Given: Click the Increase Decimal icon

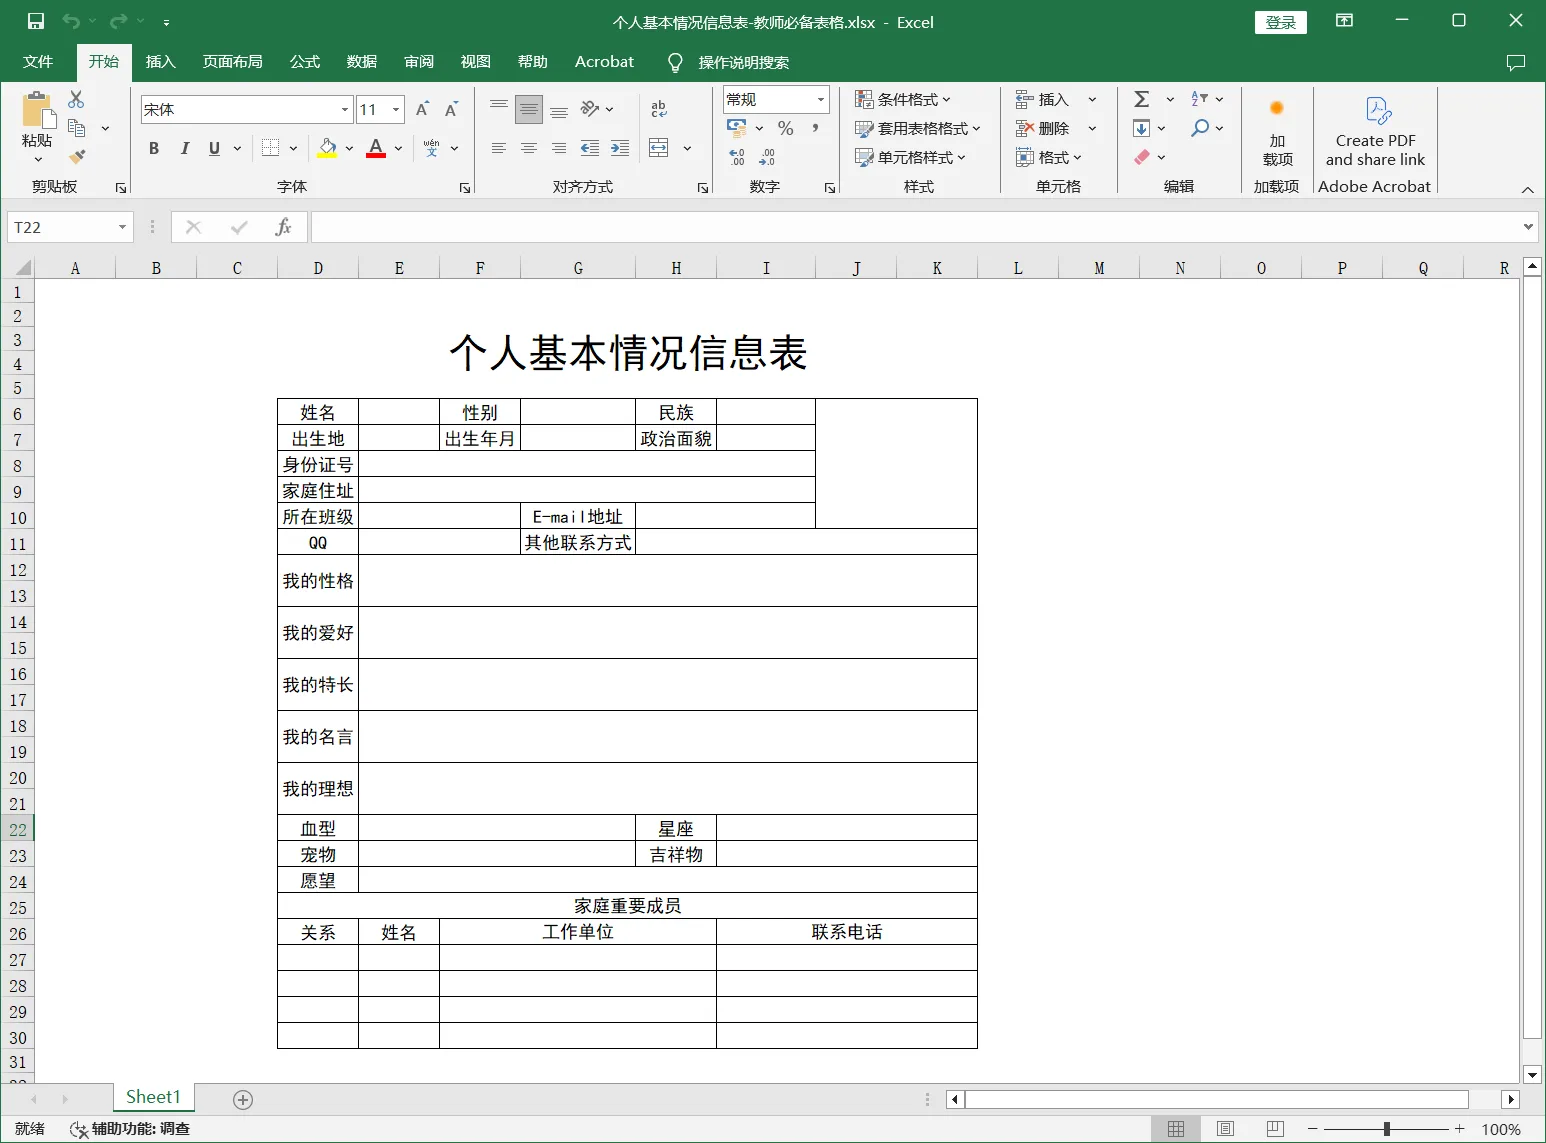Looking at the screenshot, I should 737,157.
